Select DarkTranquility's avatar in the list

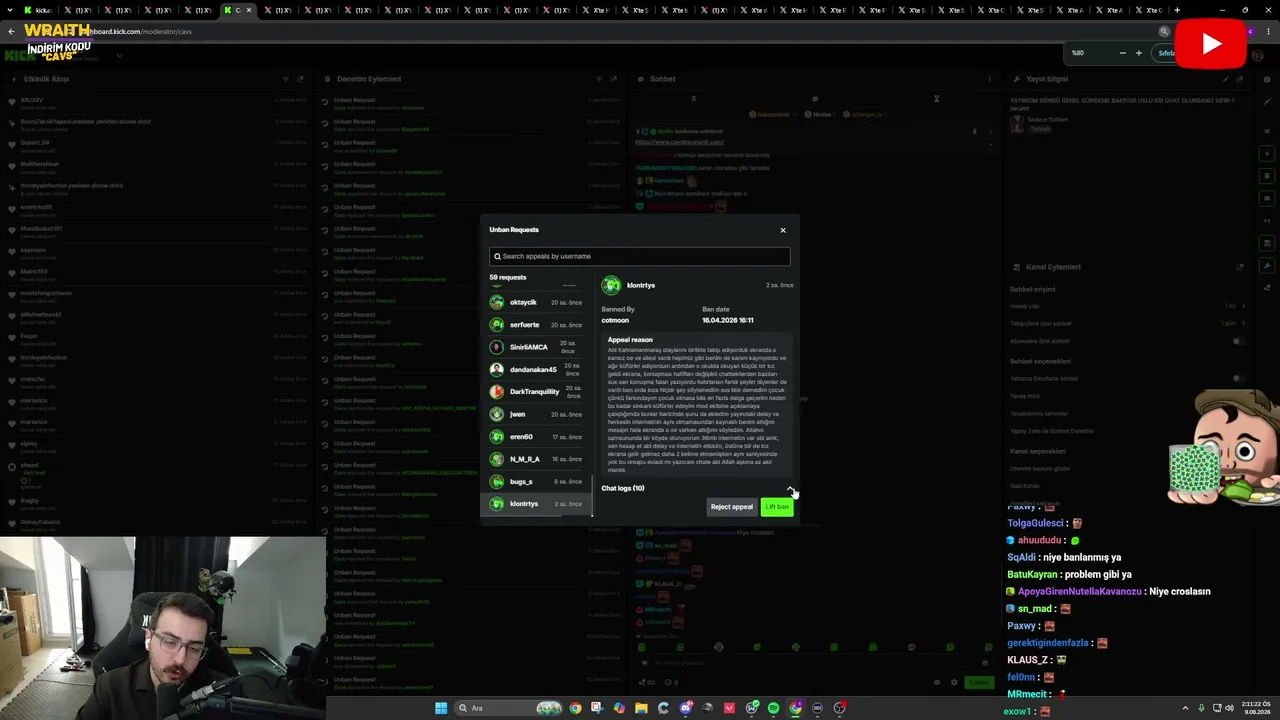coord(497,392)
